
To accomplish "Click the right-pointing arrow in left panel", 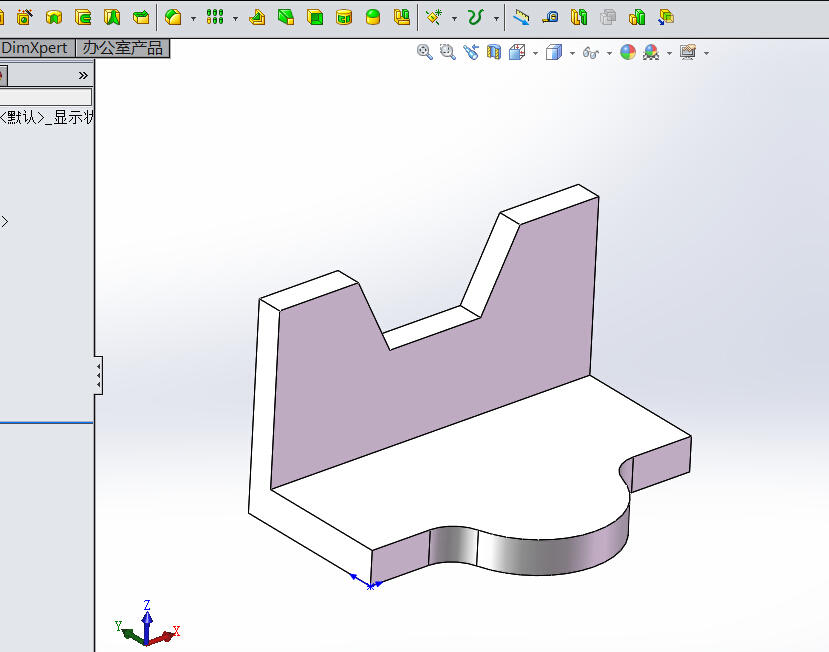I will (x=5, y=222).
